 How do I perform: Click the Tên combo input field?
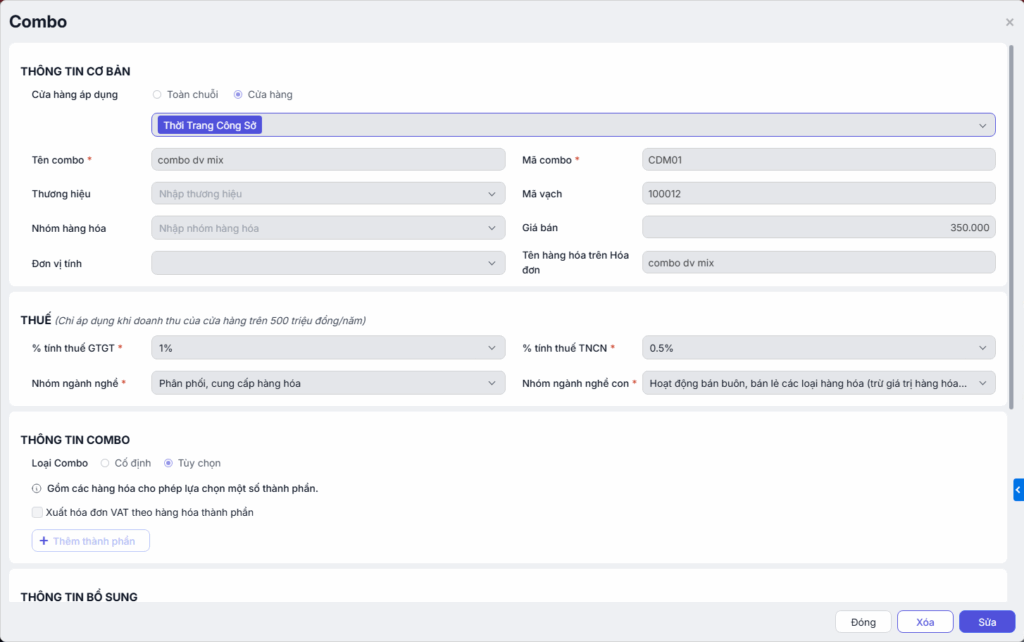point(328,160)
